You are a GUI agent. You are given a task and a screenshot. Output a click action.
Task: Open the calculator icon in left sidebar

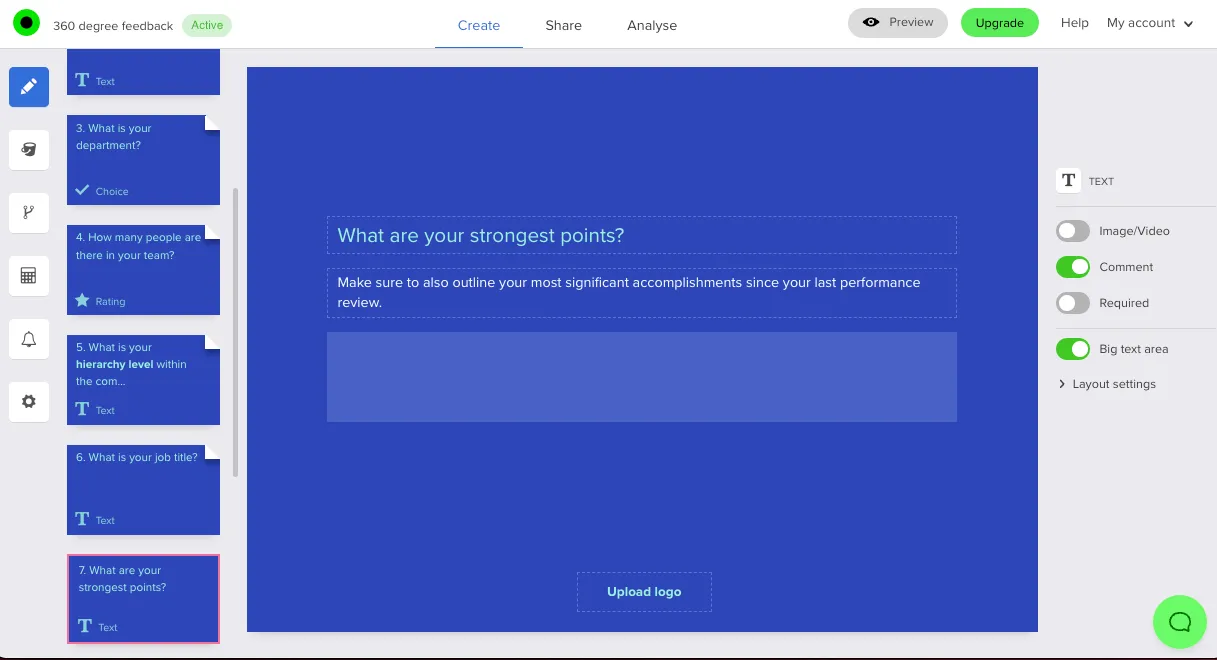point(29,276)
